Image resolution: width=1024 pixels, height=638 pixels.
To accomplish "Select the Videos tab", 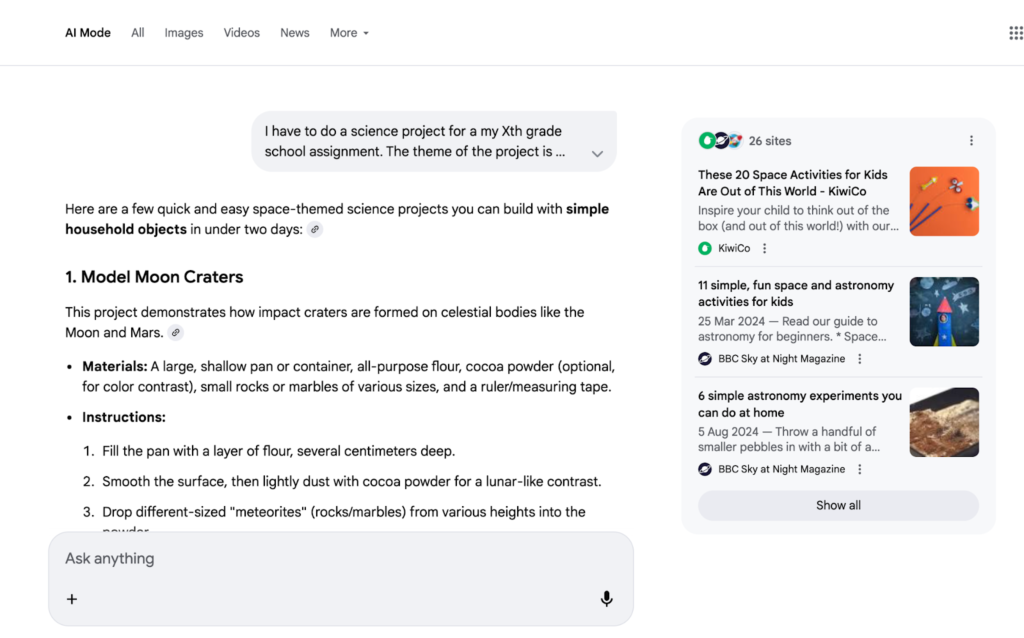I will click(241, 32).
